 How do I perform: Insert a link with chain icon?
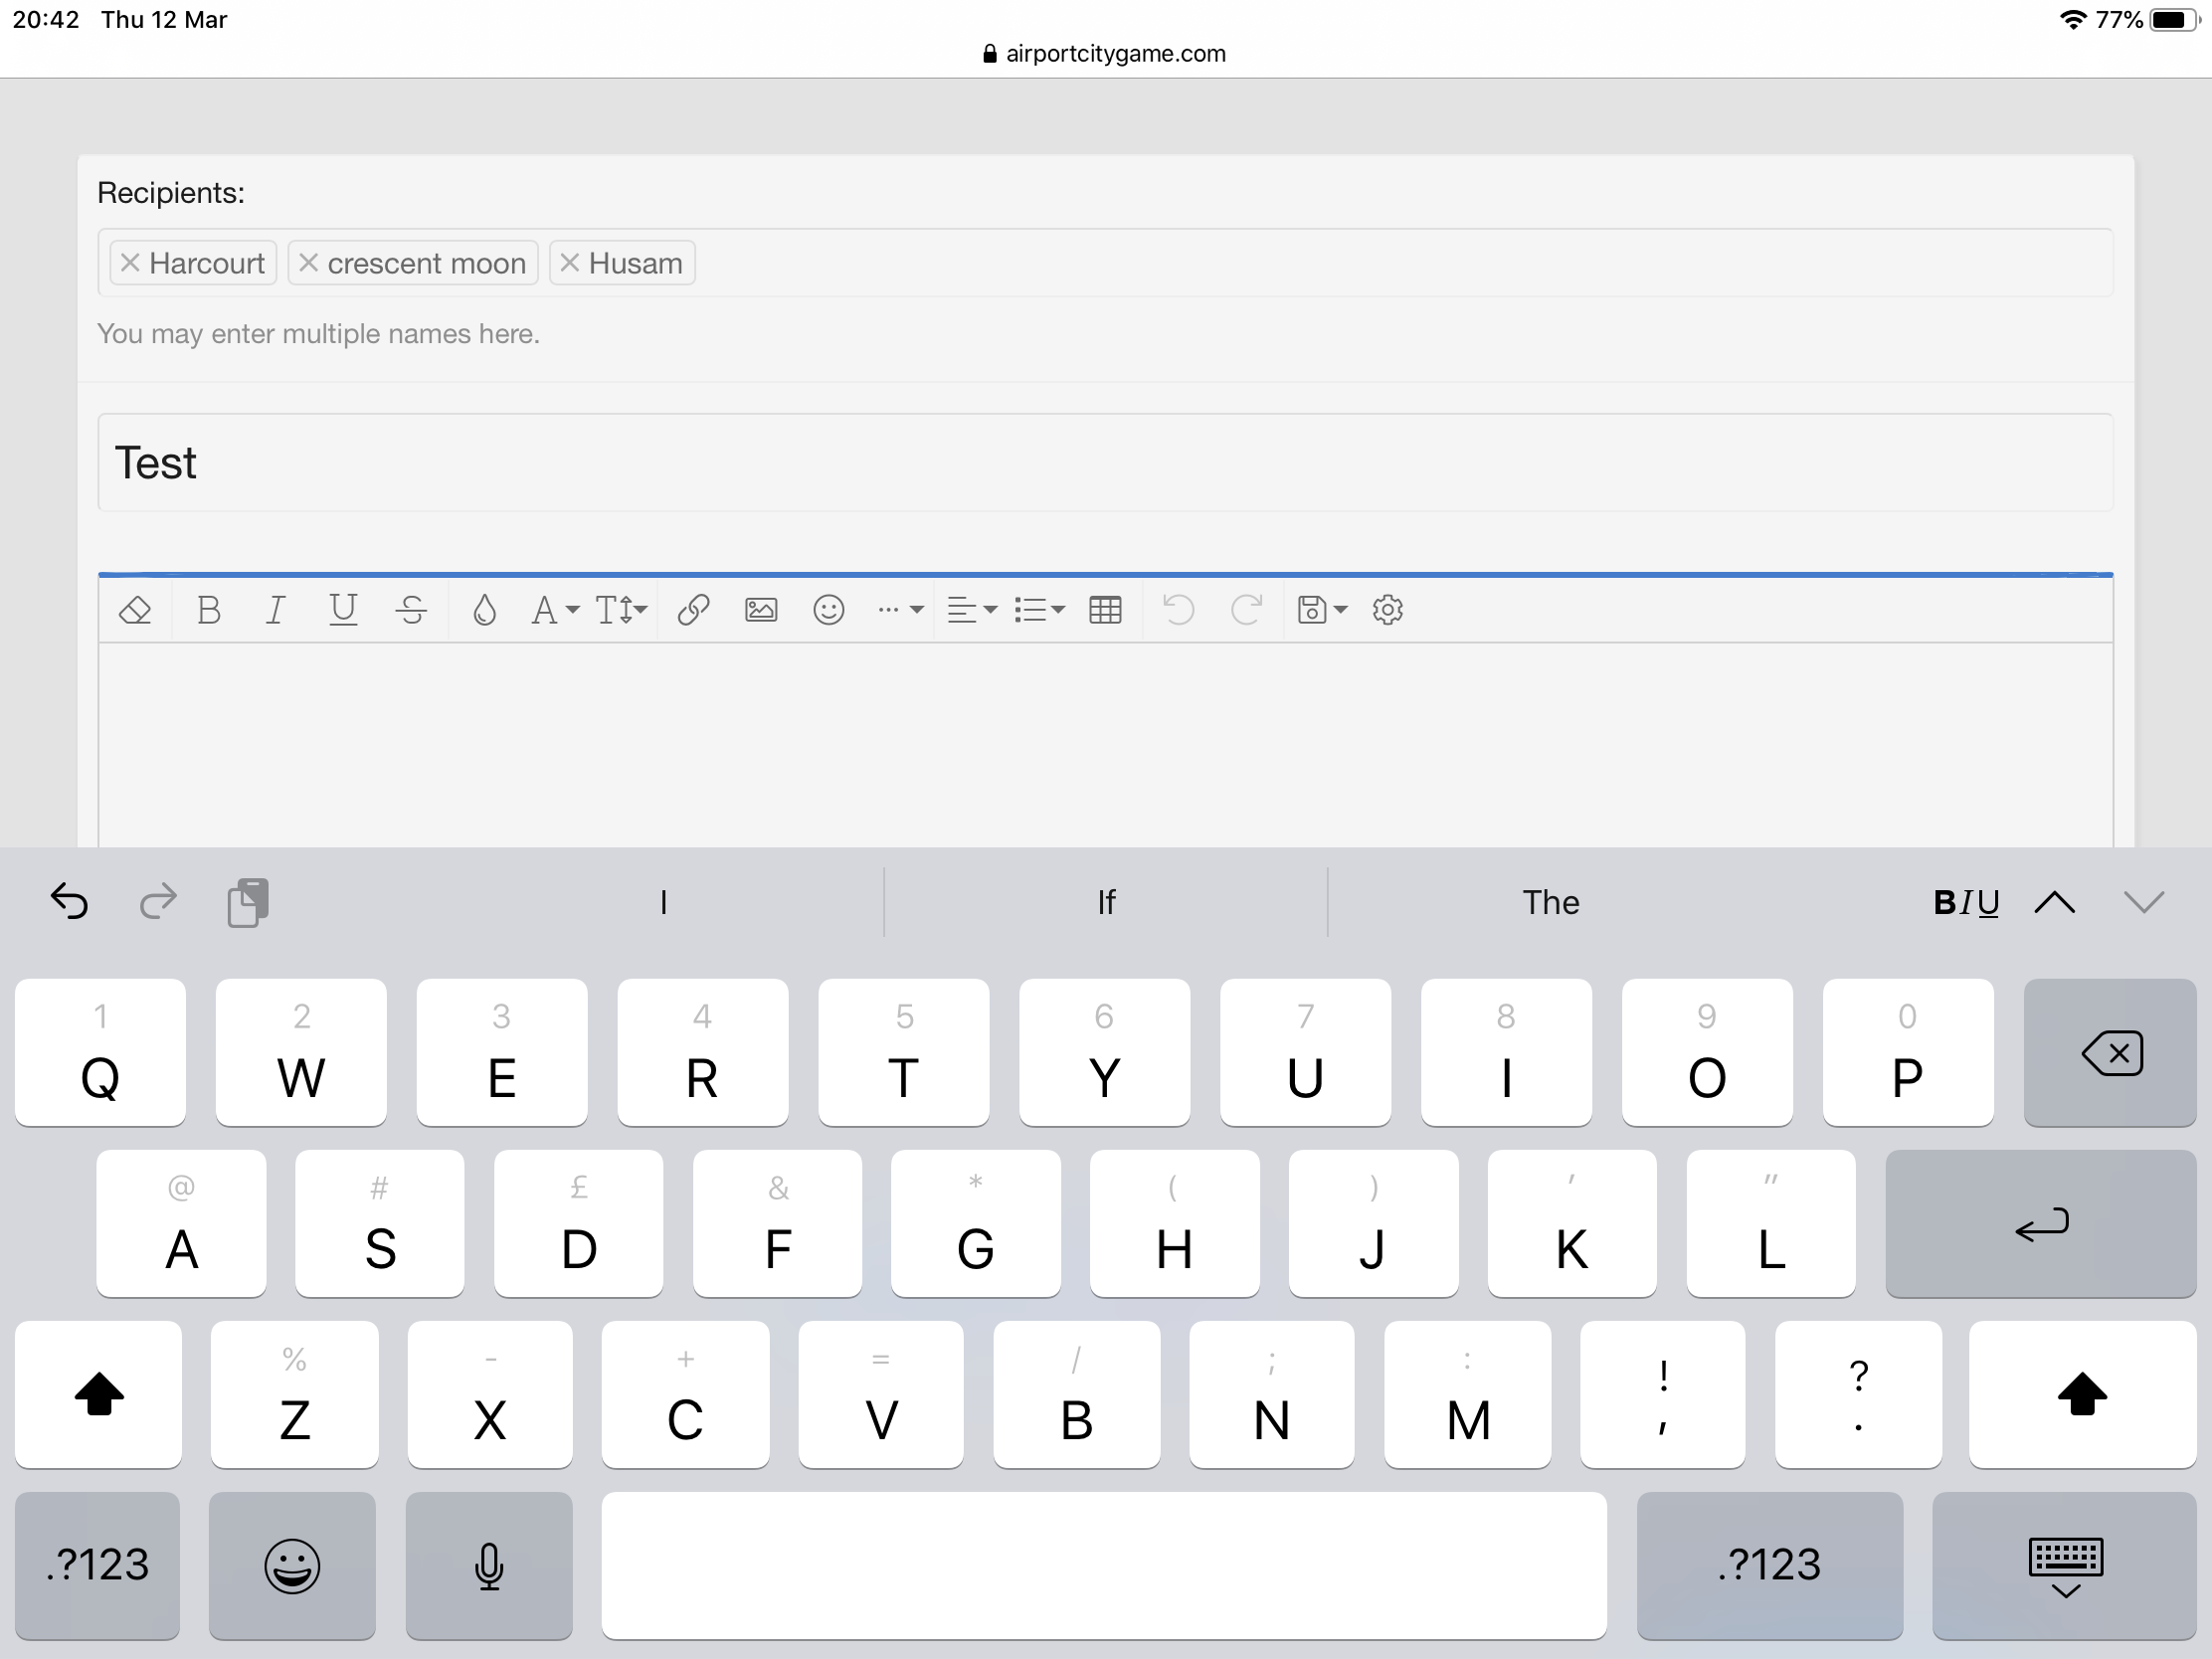pyautogui.click(x=693, y=609)
